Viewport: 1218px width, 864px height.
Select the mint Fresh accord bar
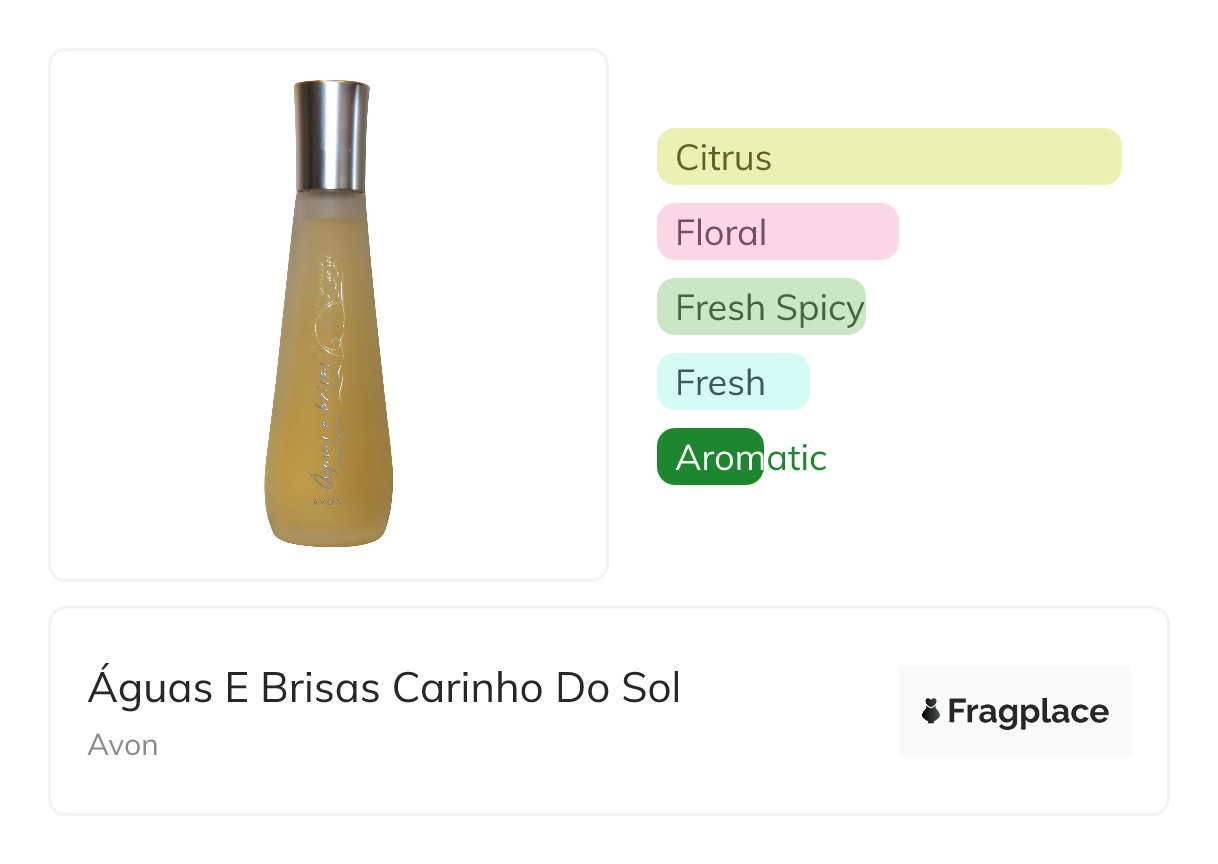pyautogui.click(x=732, y=382)
